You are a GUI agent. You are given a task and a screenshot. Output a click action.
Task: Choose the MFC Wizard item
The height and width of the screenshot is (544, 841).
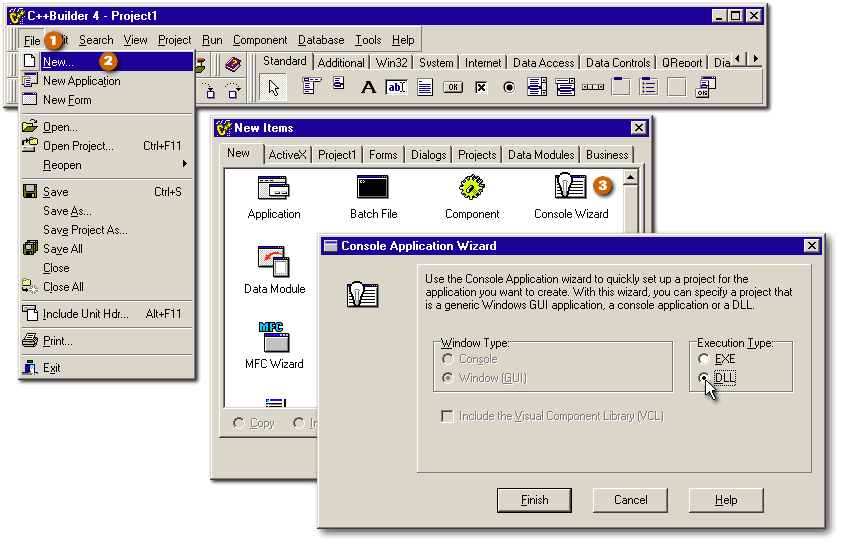(x=274, y=346)
